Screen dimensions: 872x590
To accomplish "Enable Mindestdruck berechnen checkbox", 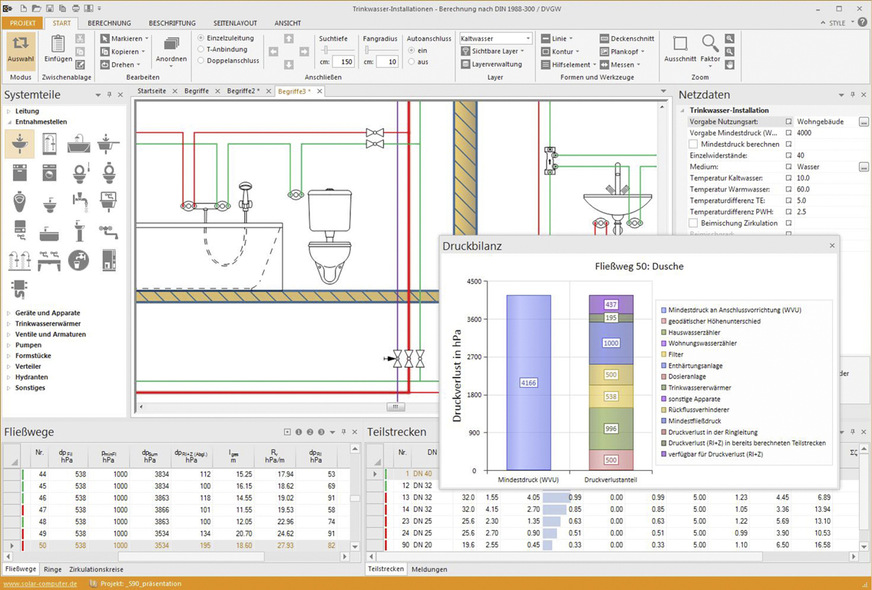I will tap(693, 144).
